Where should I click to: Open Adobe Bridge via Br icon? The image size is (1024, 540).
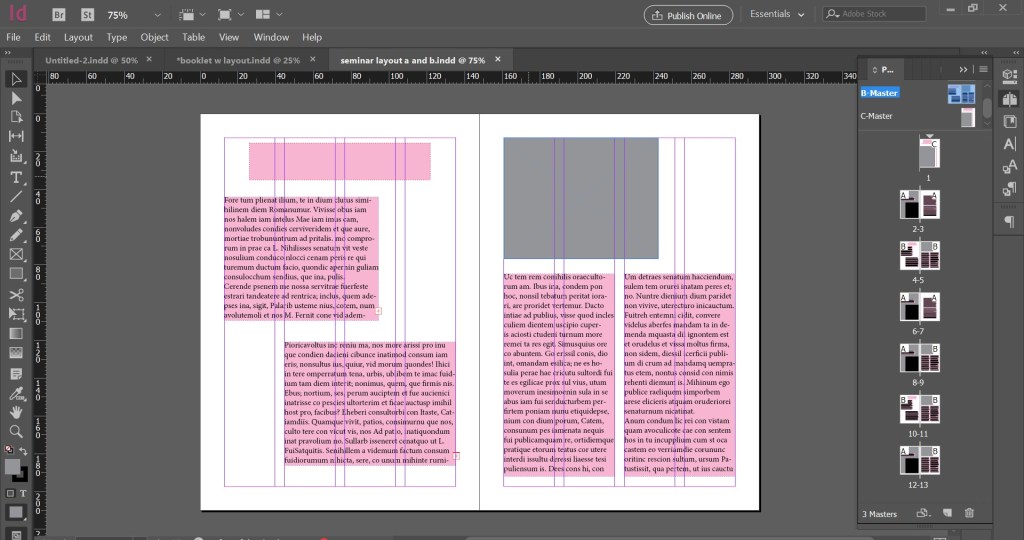point(59,15)
